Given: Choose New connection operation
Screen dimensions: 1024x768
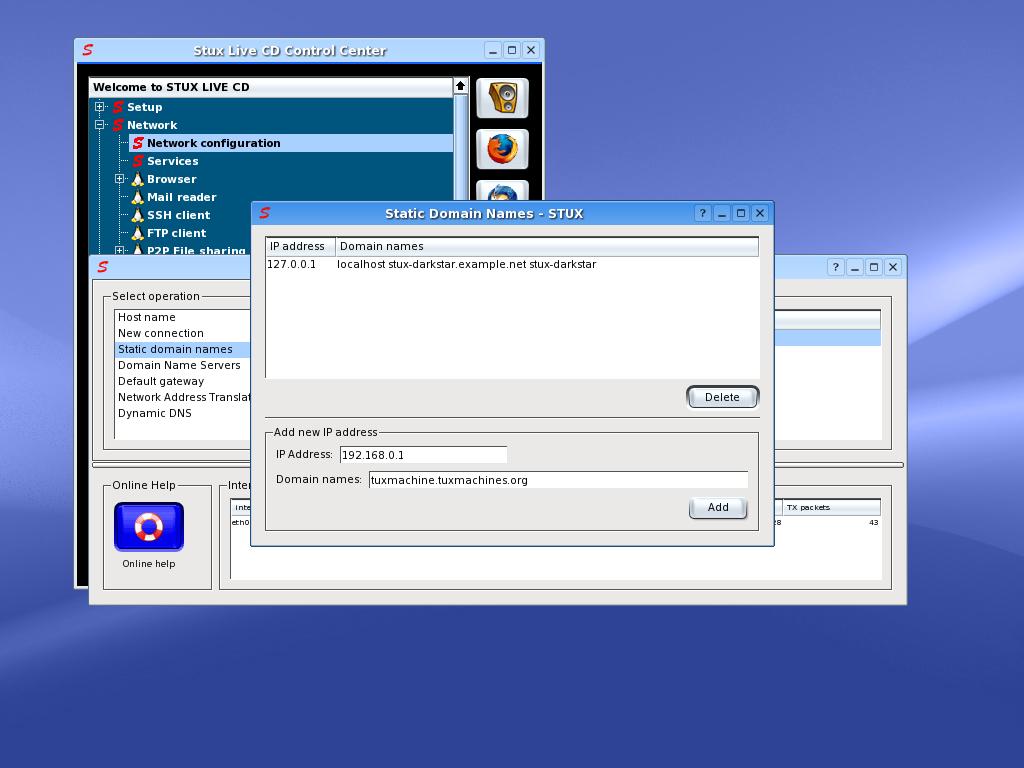Looking at the screenshot, I should tap(182, 333).
